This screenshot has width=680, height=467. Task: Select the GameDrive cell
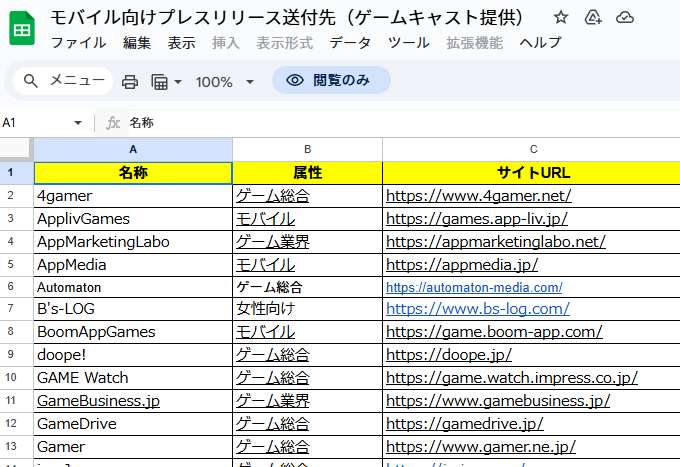(133, 424)
